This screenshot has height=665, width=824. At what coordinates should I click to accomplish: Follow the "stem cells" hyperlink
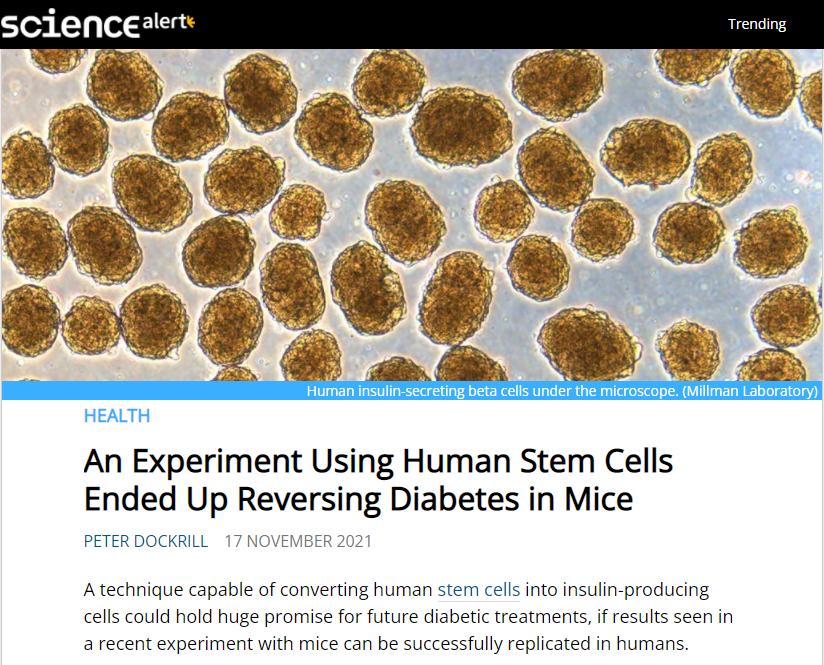(x=479, y=590)
